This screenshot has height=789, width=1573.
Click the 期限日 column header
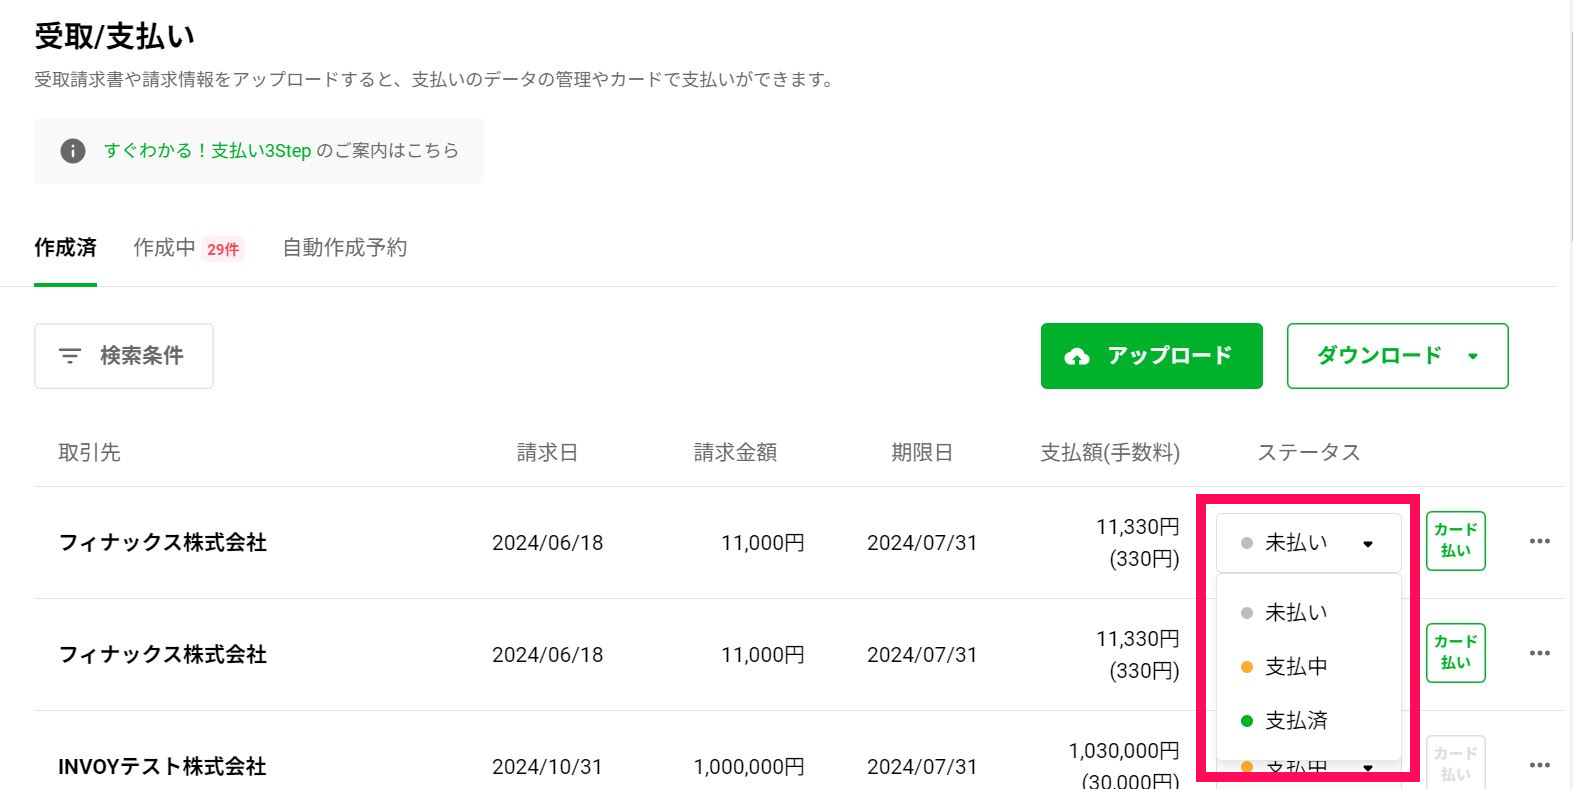[922, 453]
